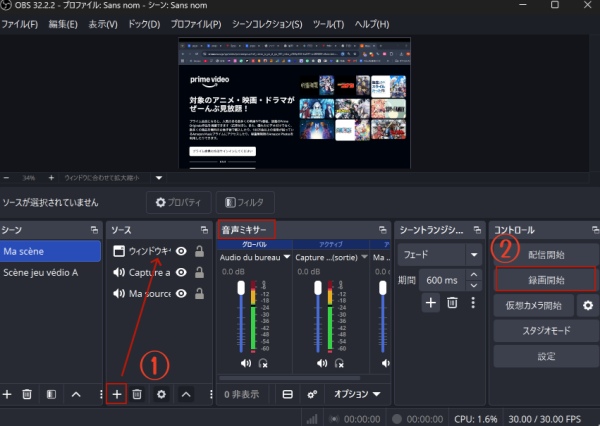Open virtual camera settings gear
This screenshot has width=600, height=426.
pos(588,305)
